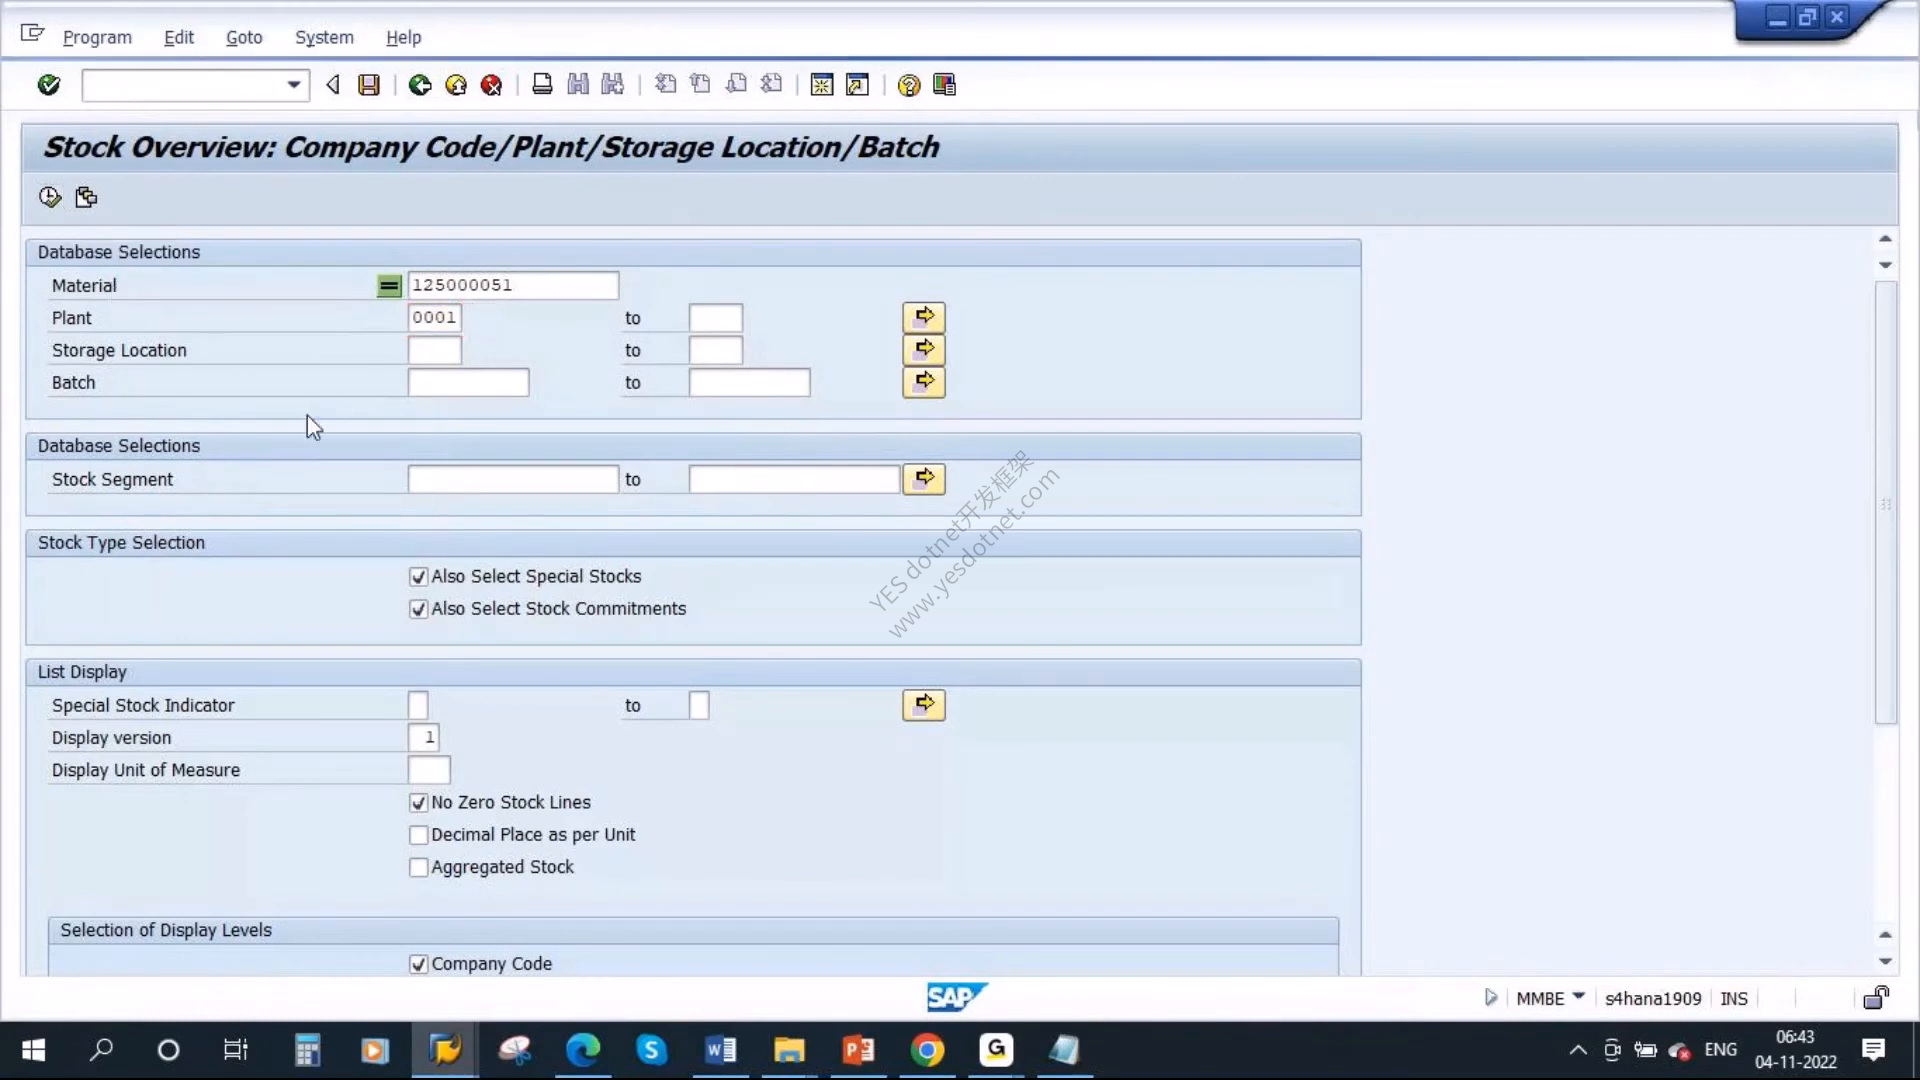The width and height of the screenshot is (1920, 1080).
Task: Open the Goto menu
Action: (x=244, y=37)
